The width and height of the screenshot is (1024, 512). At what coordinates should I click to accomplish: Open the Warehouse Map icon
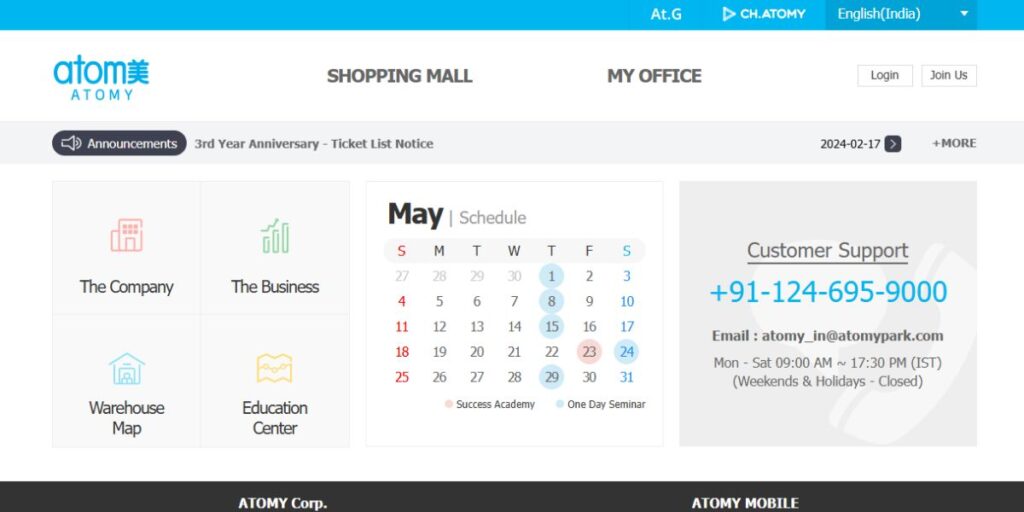click(x=127, y=369)
